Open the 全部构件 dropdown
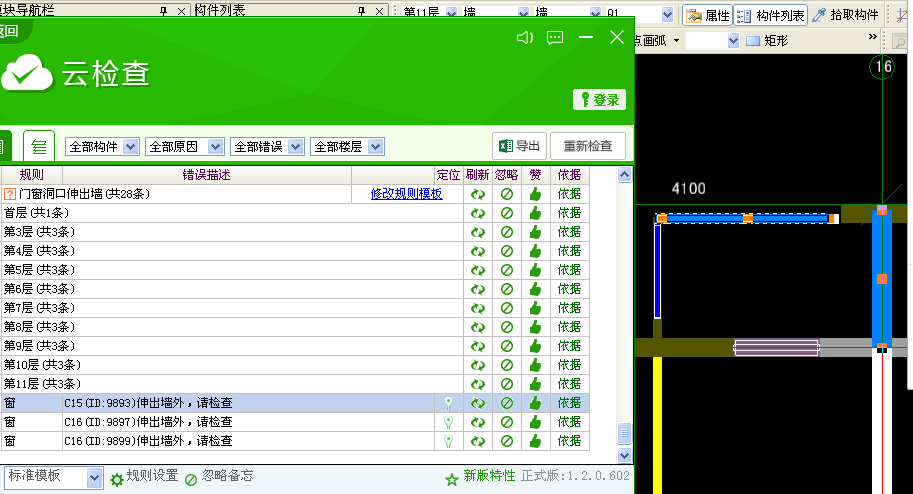913x494 pixels. tap(102, 147)
